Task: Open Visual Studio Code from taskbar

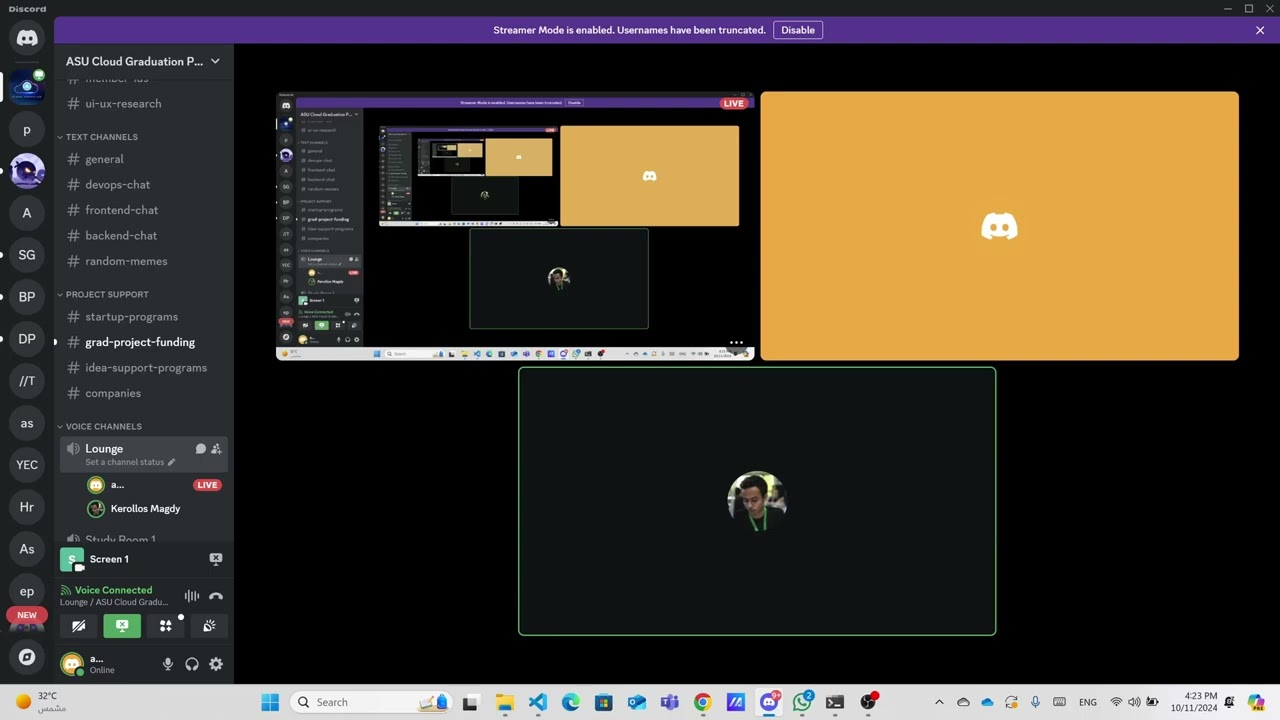Action: tap(537, 702)
